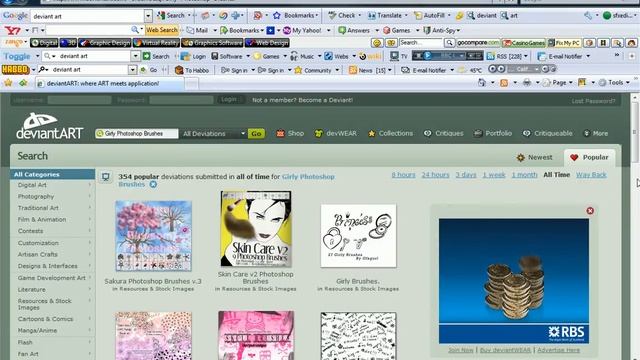Open the Skin Care v2 Photoshop Brushes thumbnail

[x=256, y=229]
